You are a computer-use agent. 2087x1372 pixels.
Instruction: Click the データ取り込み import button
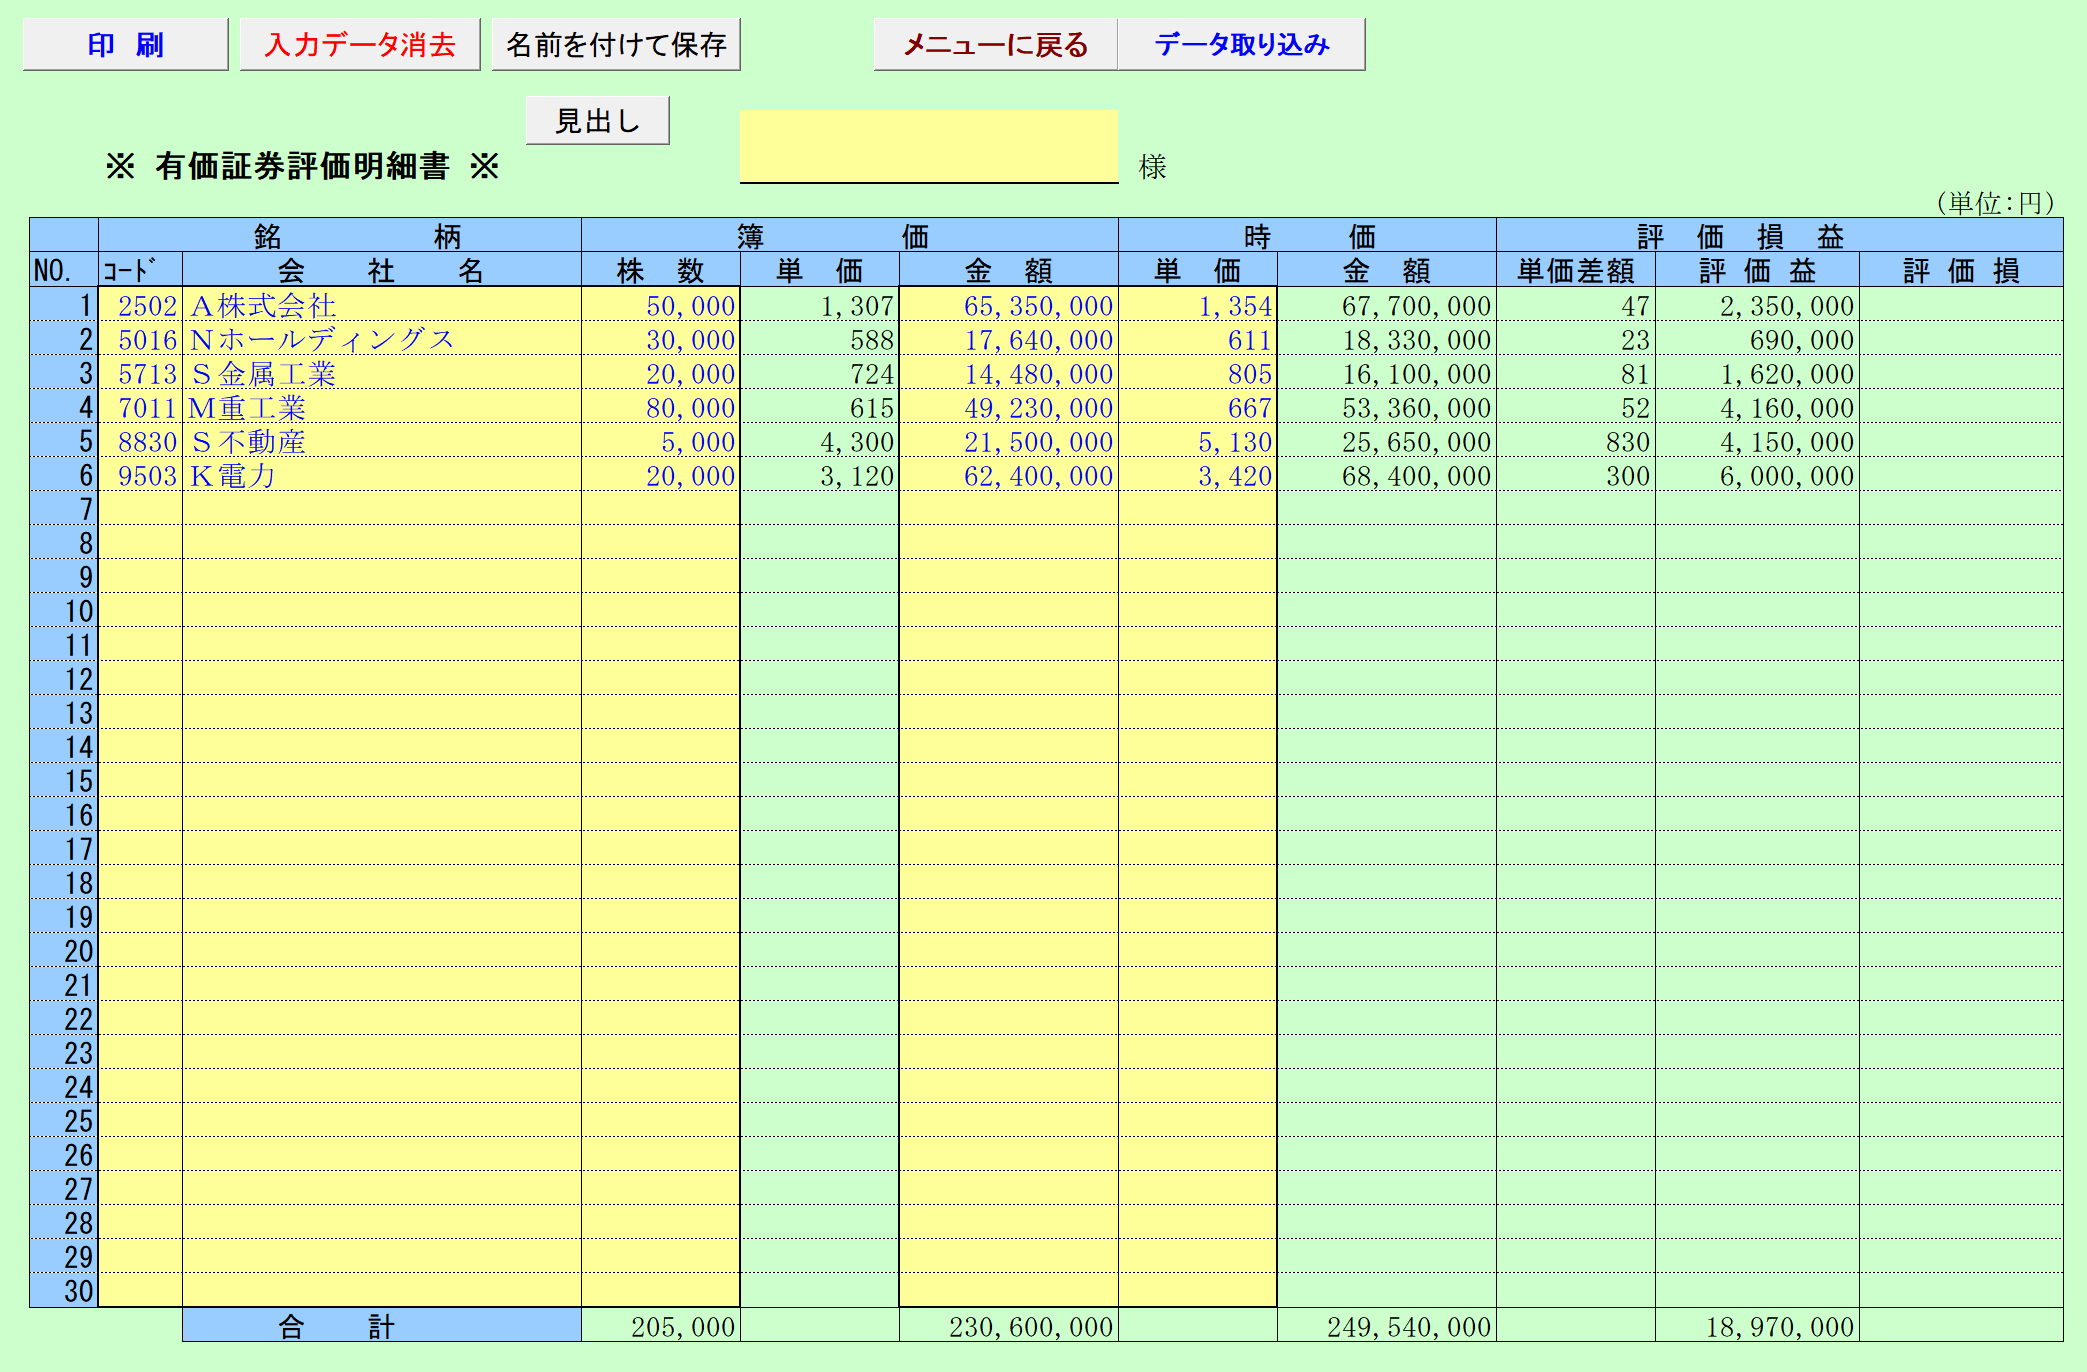pyautogui.click(x=1241, y=45)
